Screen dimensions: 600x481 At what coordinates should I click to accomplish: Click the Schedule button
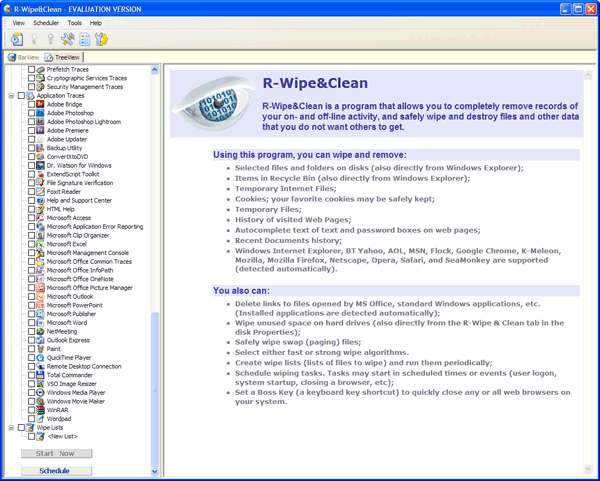pyautogui.click(x=56, y=471)
